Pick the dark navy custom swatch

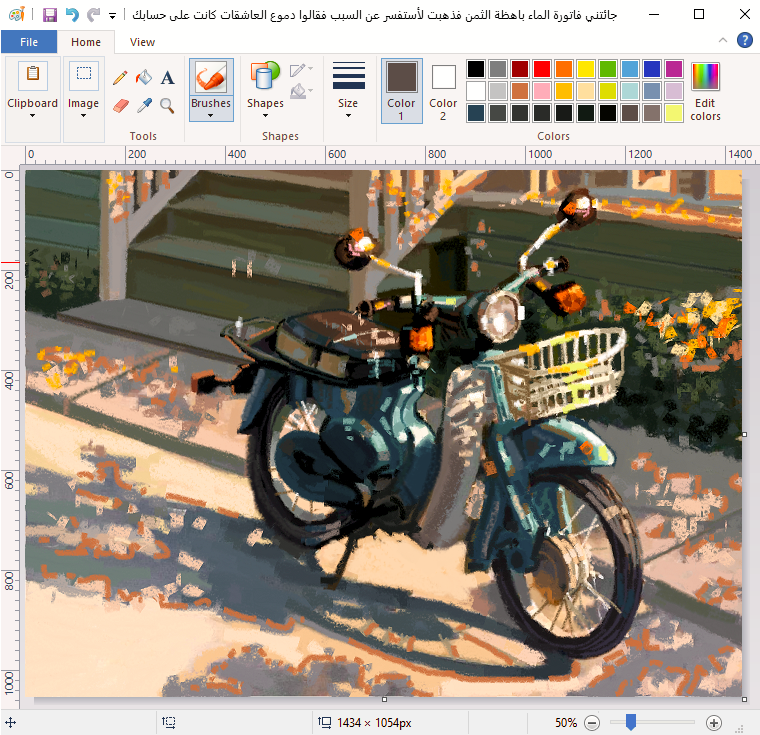pos(476,113)
